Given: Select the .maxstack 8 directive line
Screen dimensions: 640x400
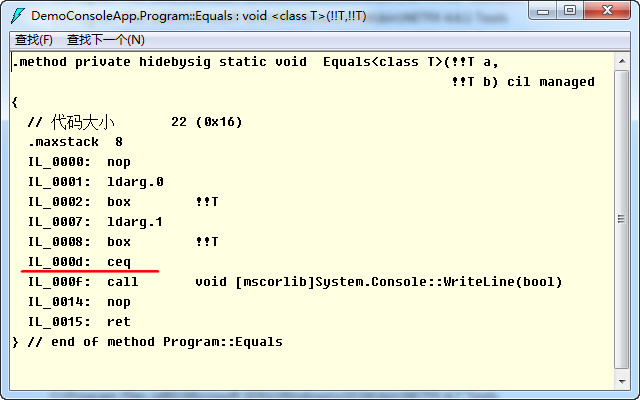Looking at the screenshot, I should point(75,142).
